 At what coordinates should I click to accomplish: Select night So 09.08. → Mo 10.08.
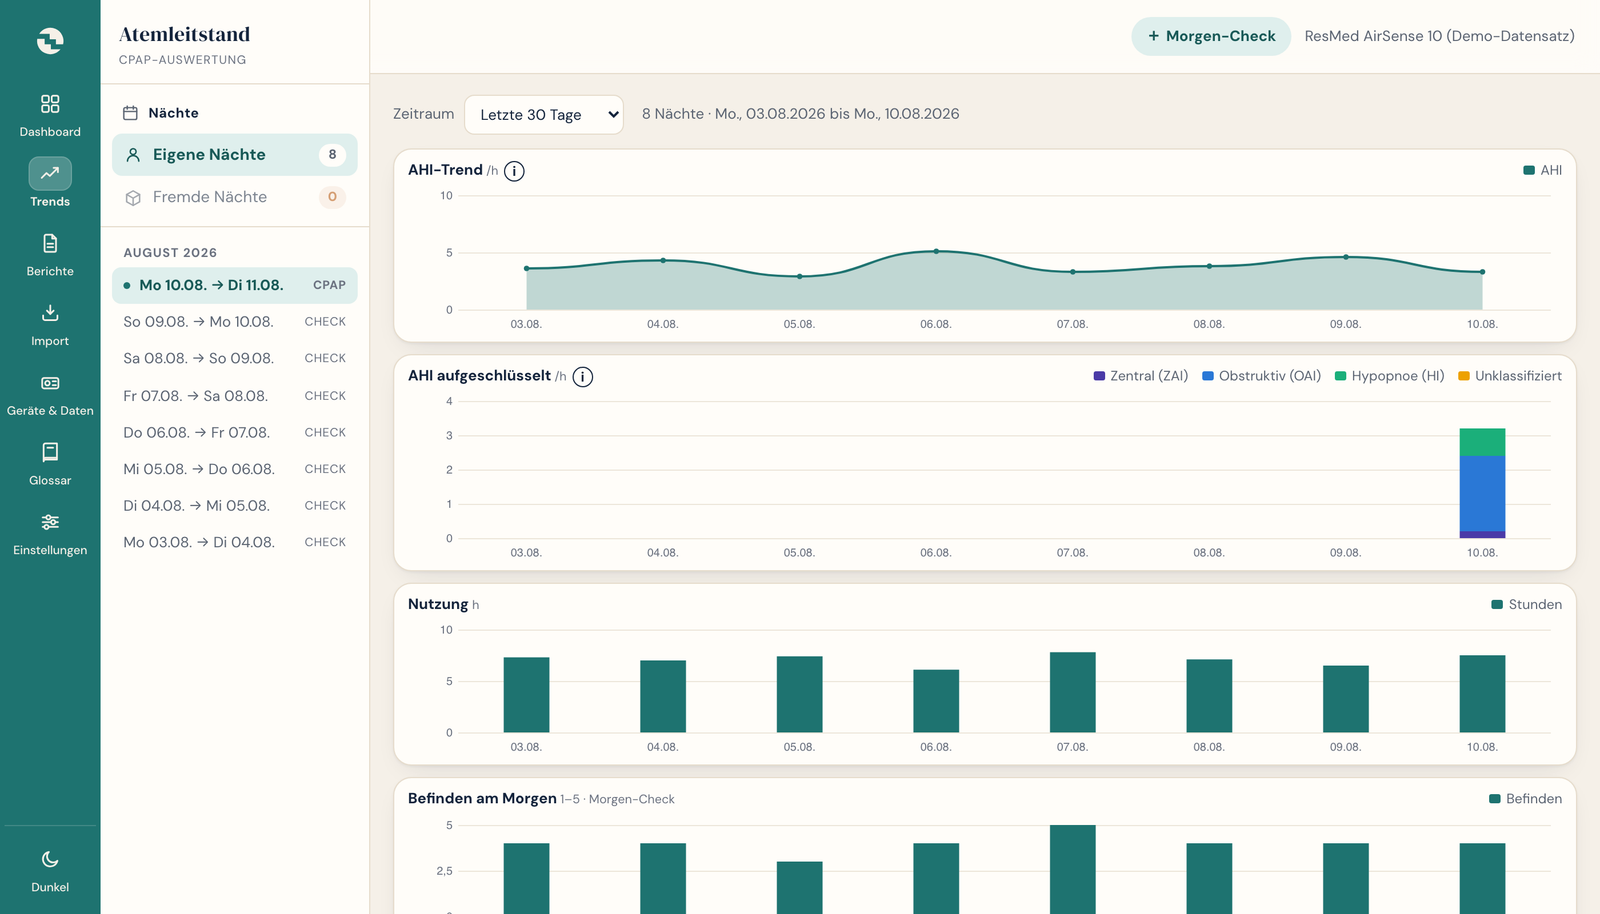[x=235, y=322]
